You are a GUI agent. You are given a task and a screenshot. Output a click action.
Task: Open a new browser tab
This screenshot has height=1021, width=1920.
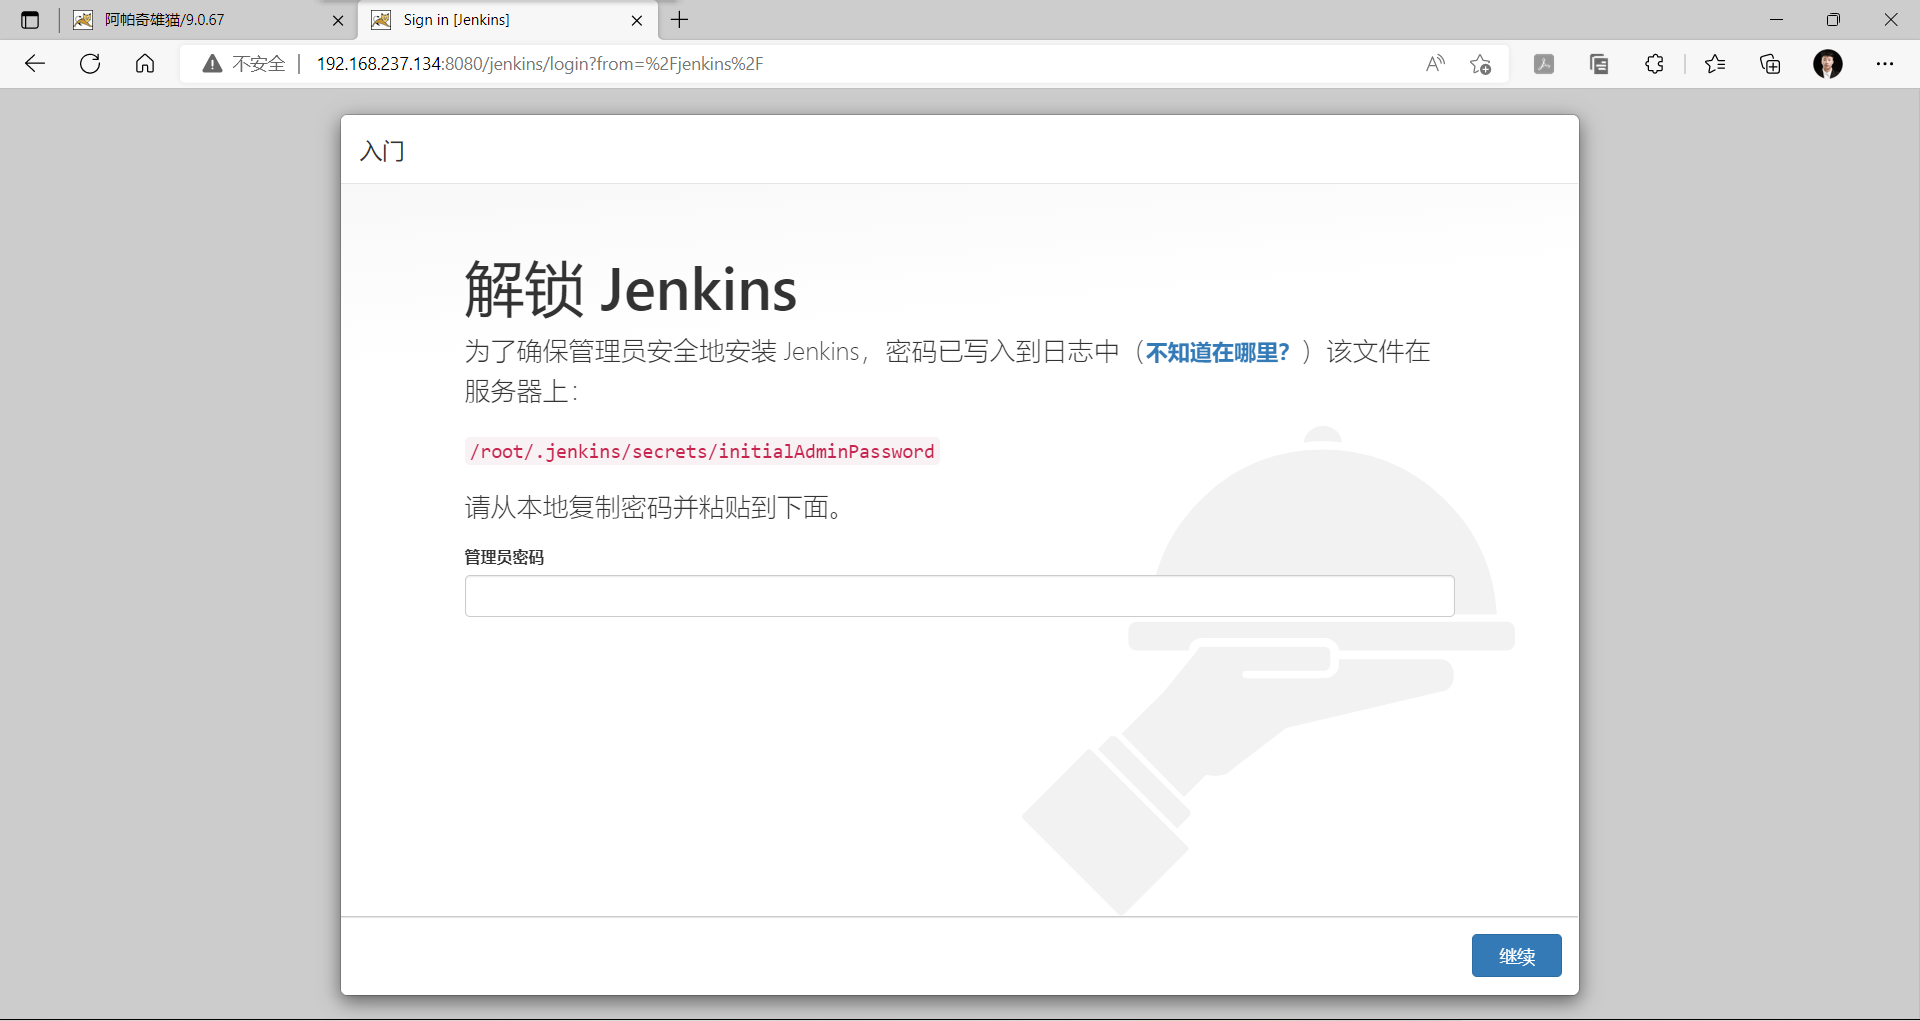(x=680, y=20)
